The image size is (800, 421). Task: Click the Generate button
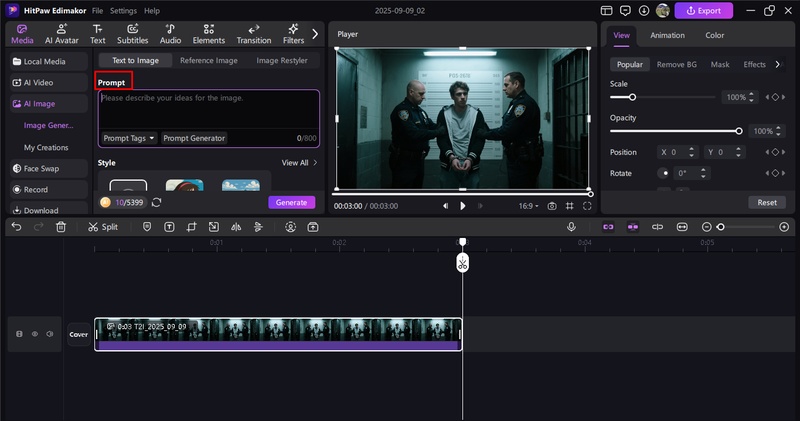point(291,203)
